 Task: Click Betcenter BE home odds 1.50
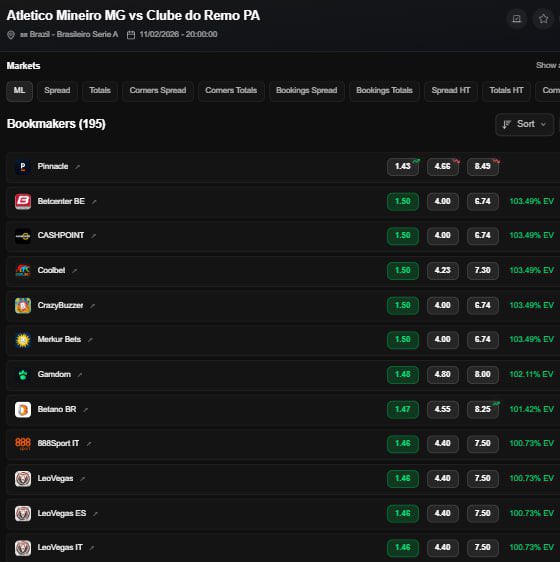coord(403,201)
